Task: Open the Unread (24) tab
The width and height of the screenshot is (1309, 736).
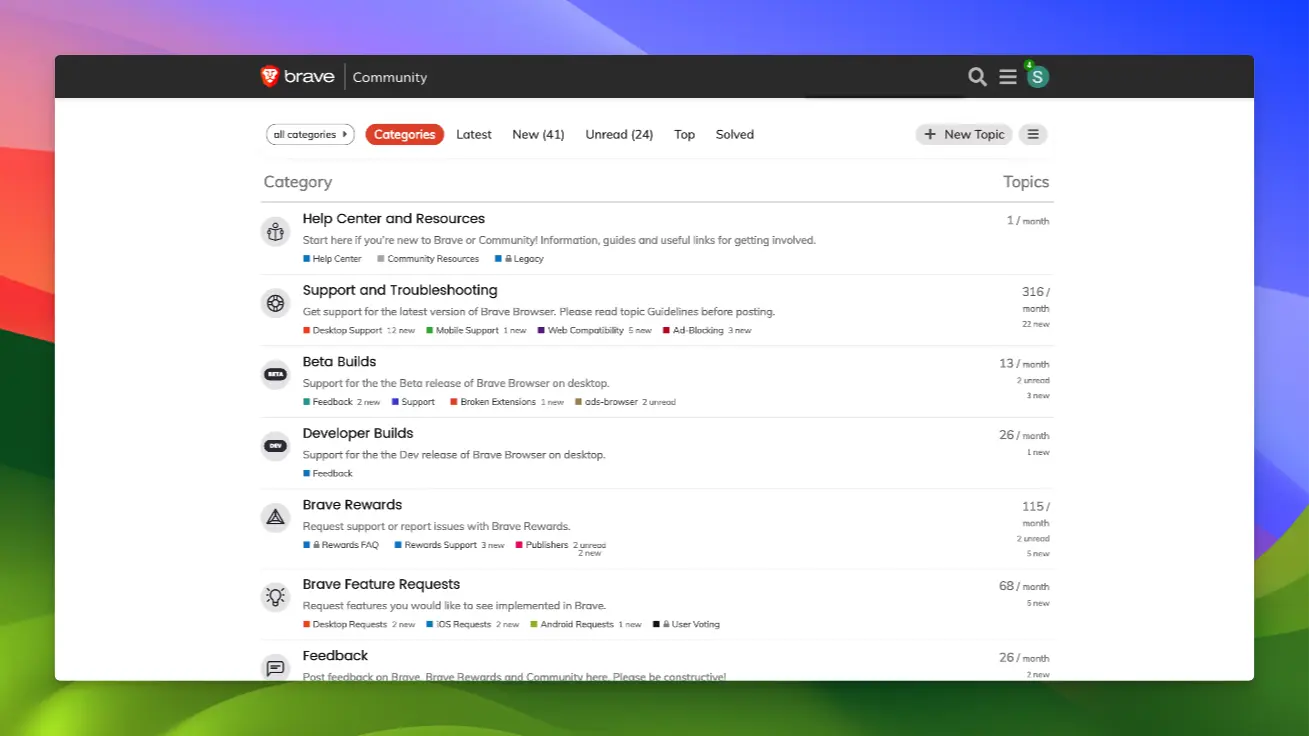Action: pos(619,134)
